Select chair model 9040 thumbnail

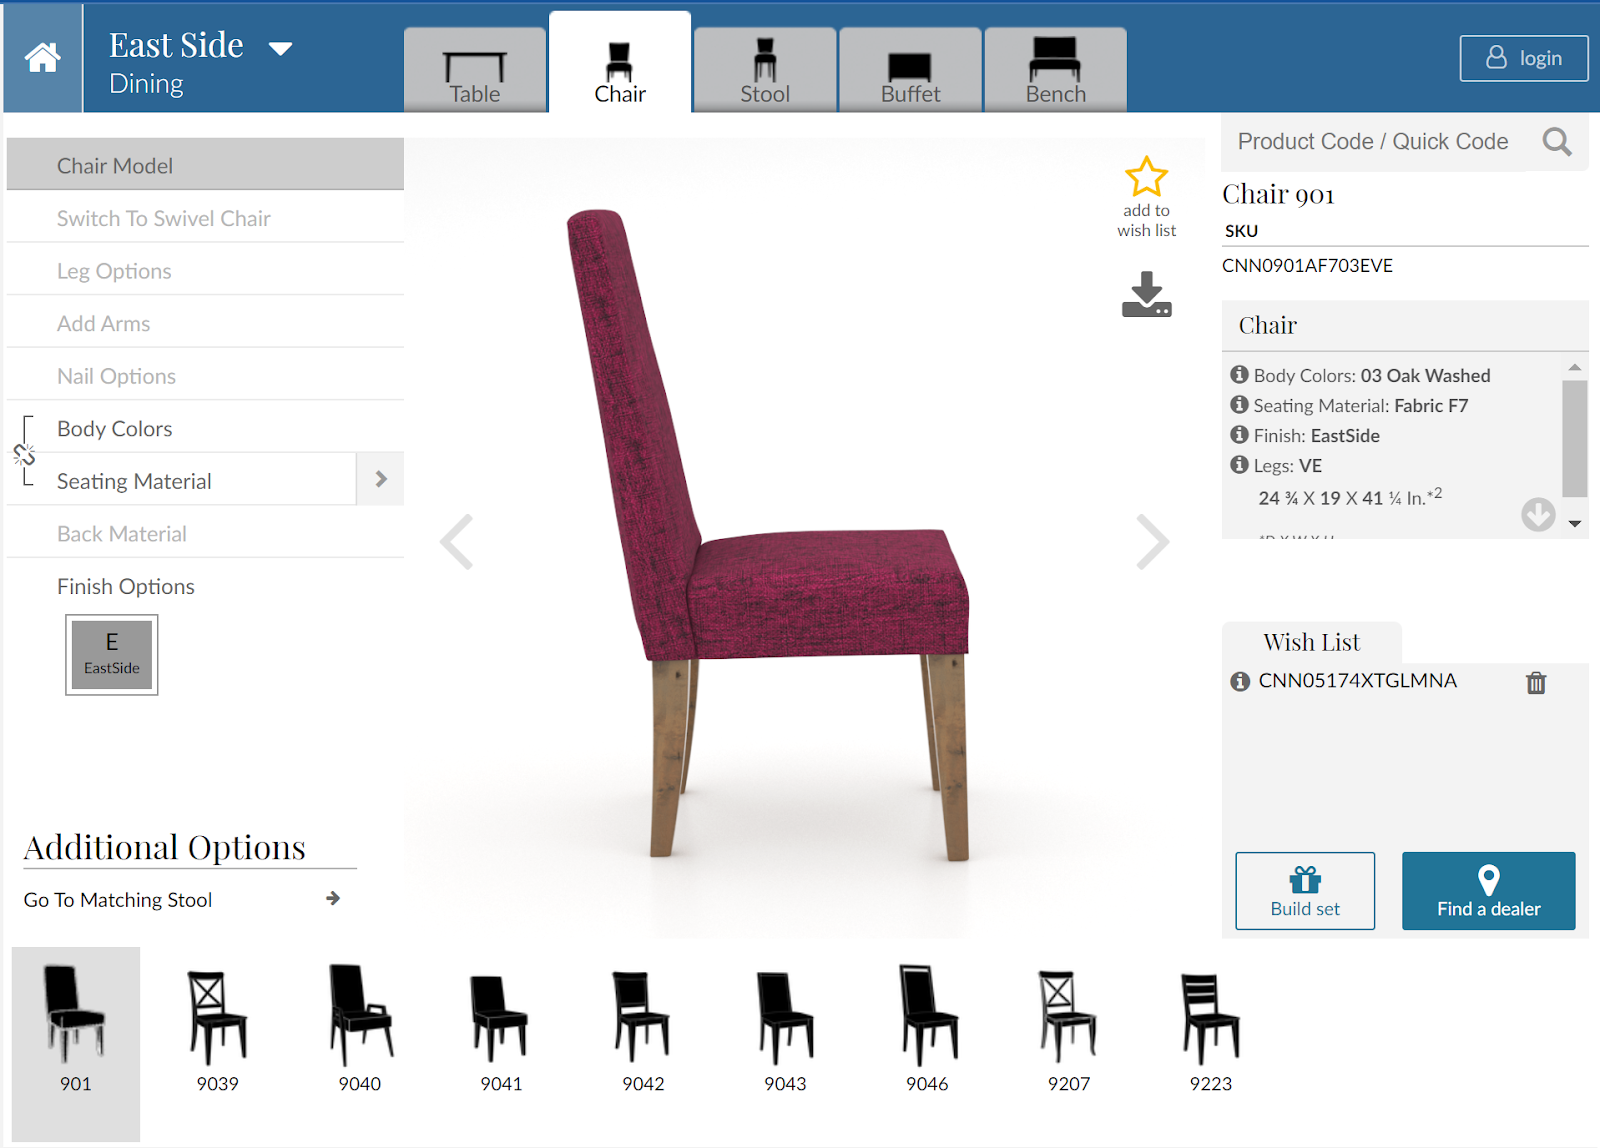pyautogui.click(x=360, y=1030)
